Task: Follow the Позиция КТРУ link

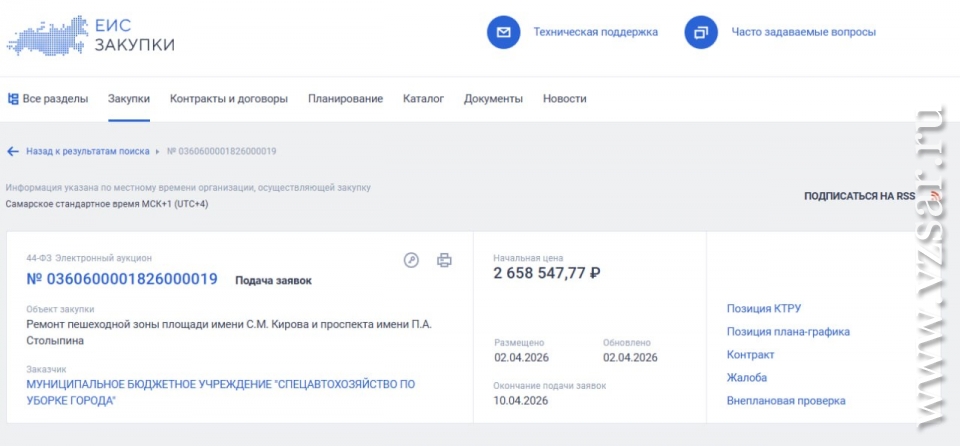Action: 763,308
